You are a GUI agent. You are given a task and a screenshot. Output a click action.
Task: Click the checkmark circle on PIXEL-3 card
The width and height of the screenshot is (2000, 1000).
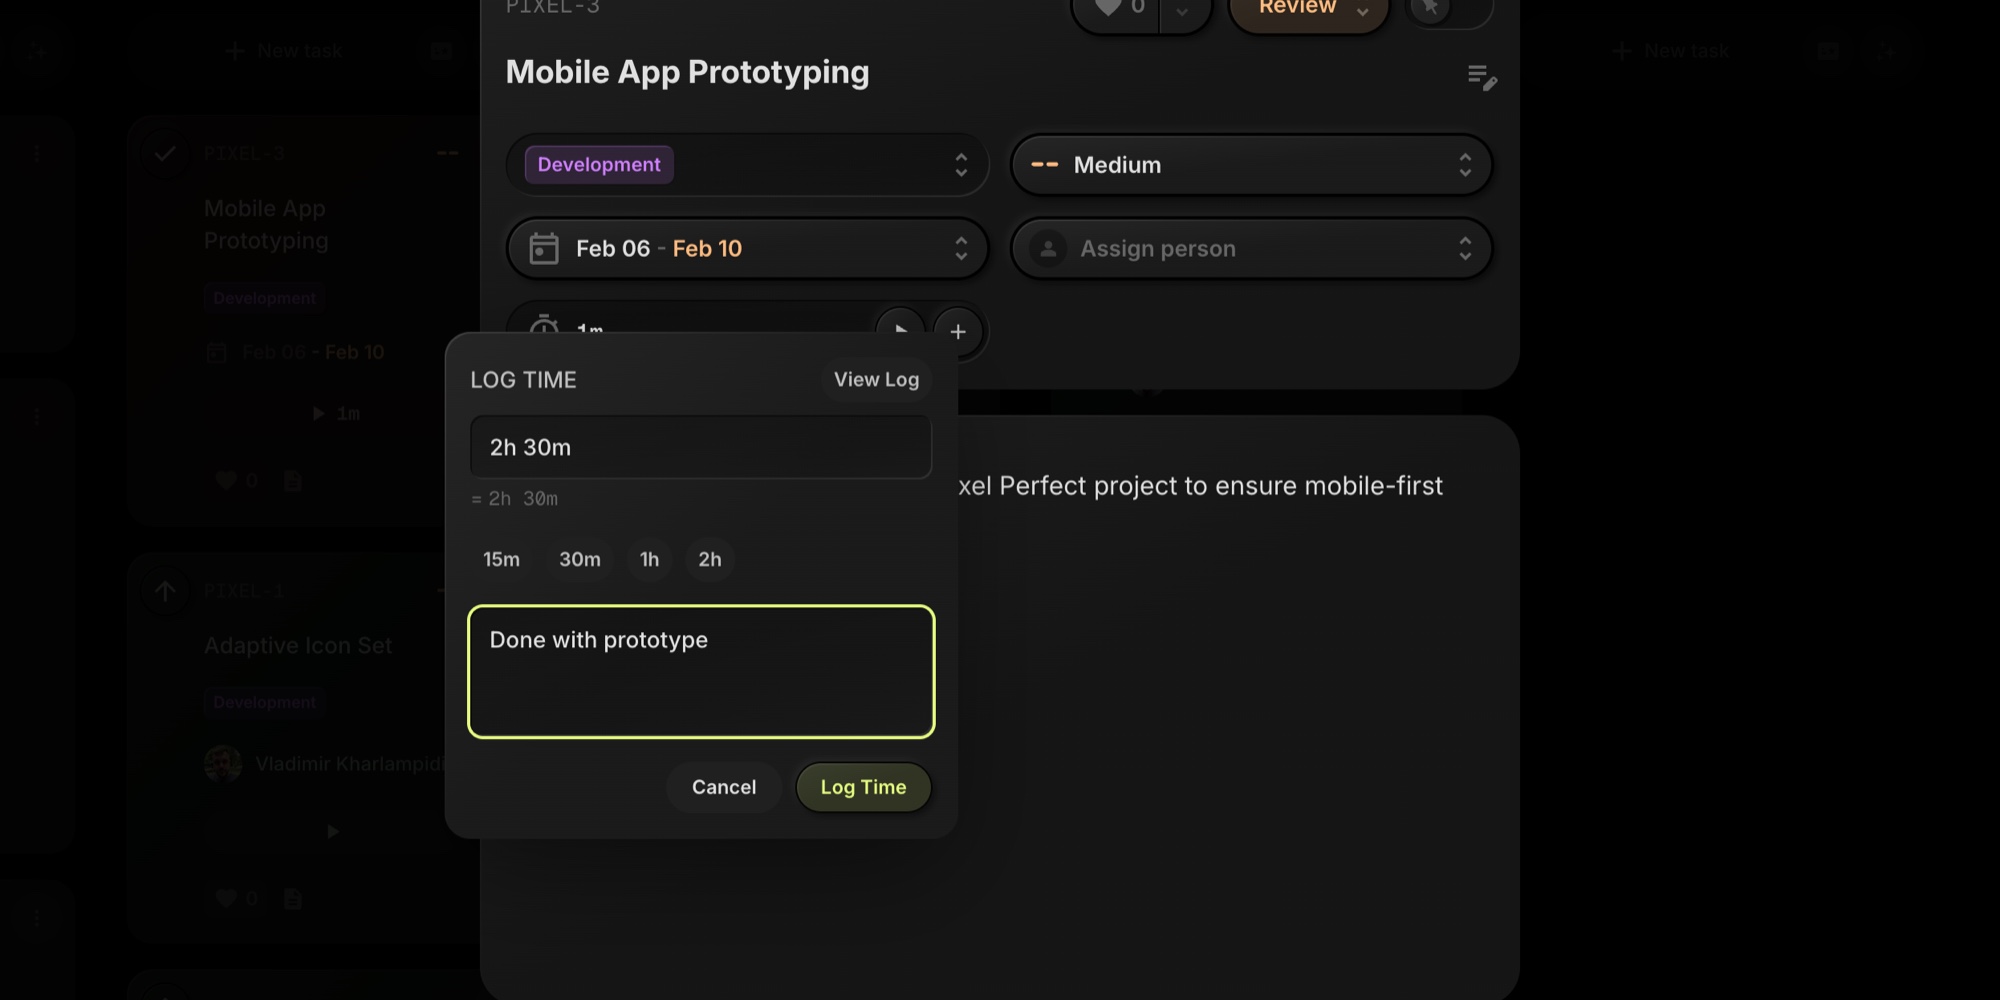[165, 153]
